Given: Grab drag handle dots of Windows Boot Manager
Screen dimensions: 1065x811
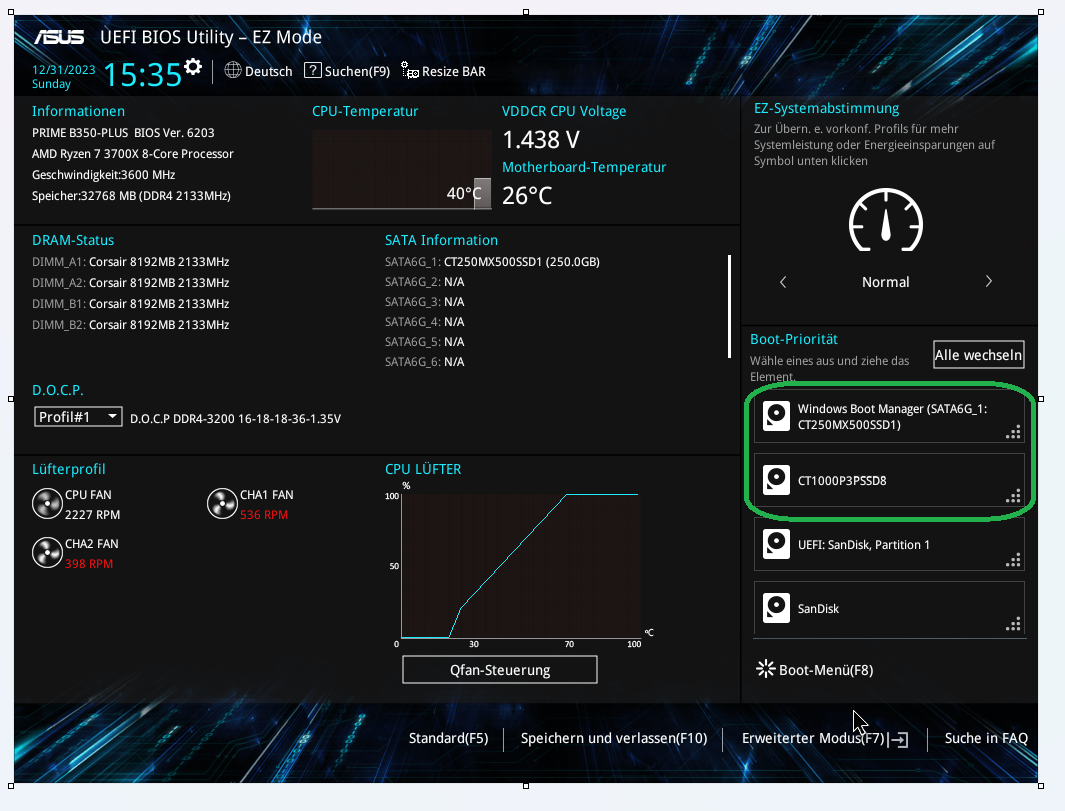Looking at the screenshot, I should pyautogui.click(x=1013, y=433).
